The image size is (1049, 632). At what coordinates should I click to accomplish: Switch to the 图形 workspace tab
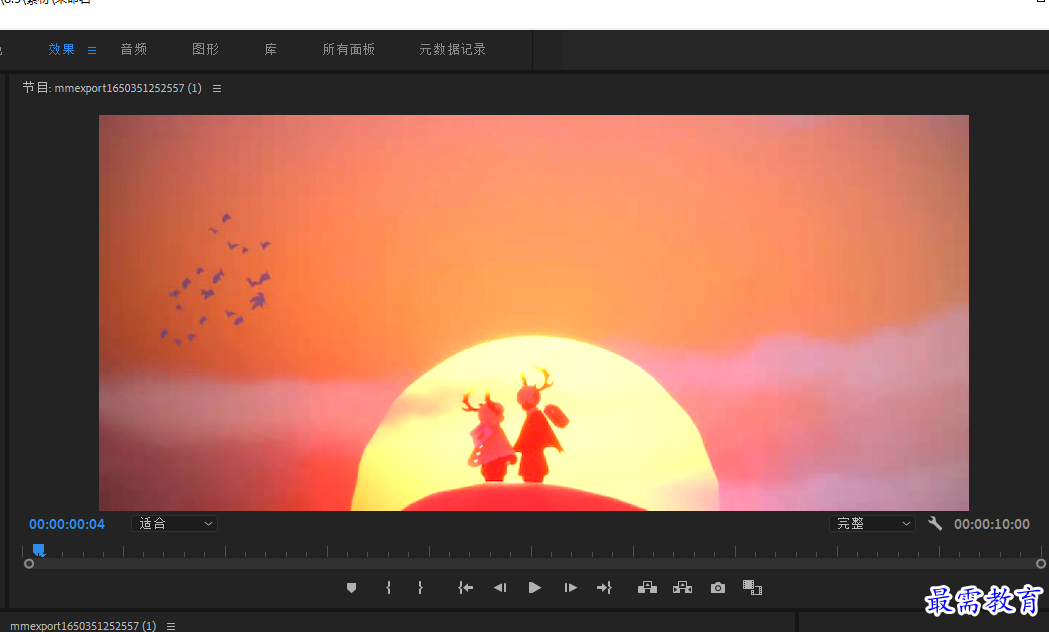coord(205,49)
